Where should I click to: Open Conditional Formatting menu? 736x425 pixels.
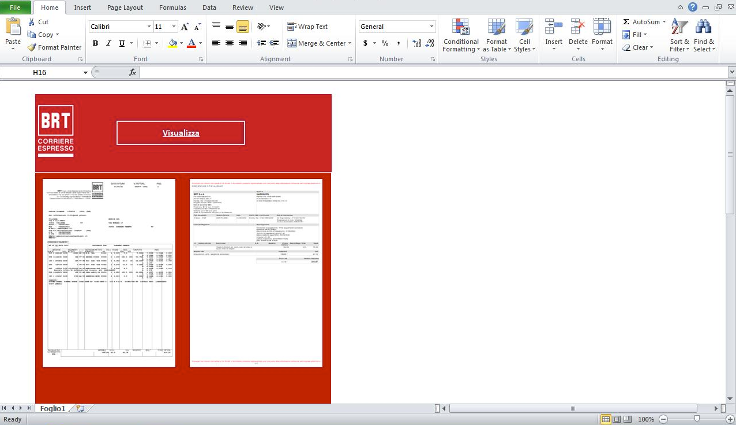click(x=460, y=35)
